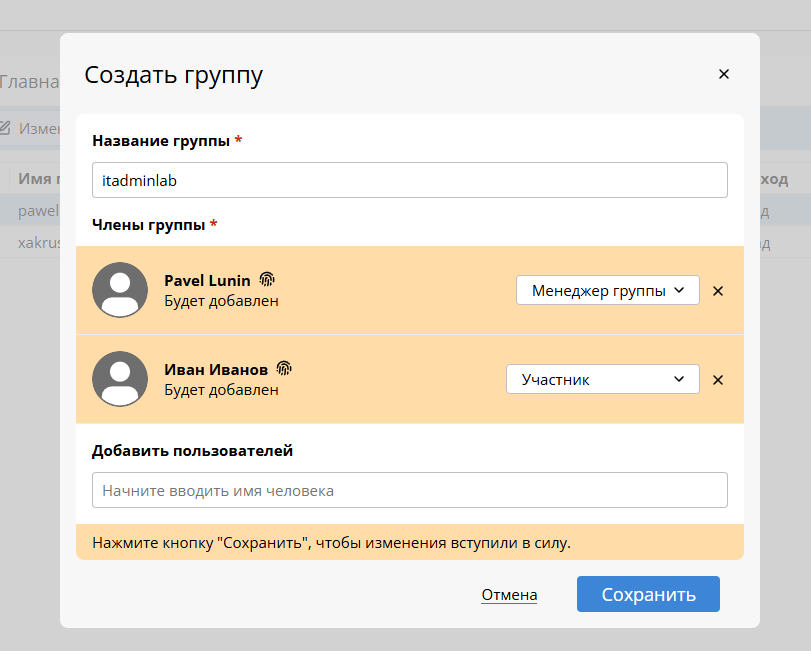Click the Название группы input field
This screenshot has width=811, height=651.
tap(410, 180)
